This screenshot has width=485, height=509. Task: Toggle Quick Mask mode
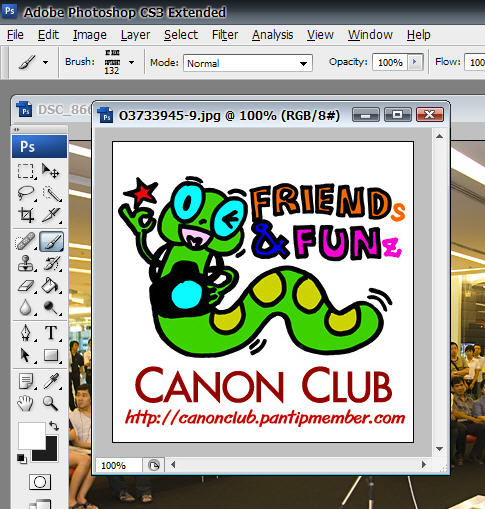(x=40, y=482)
